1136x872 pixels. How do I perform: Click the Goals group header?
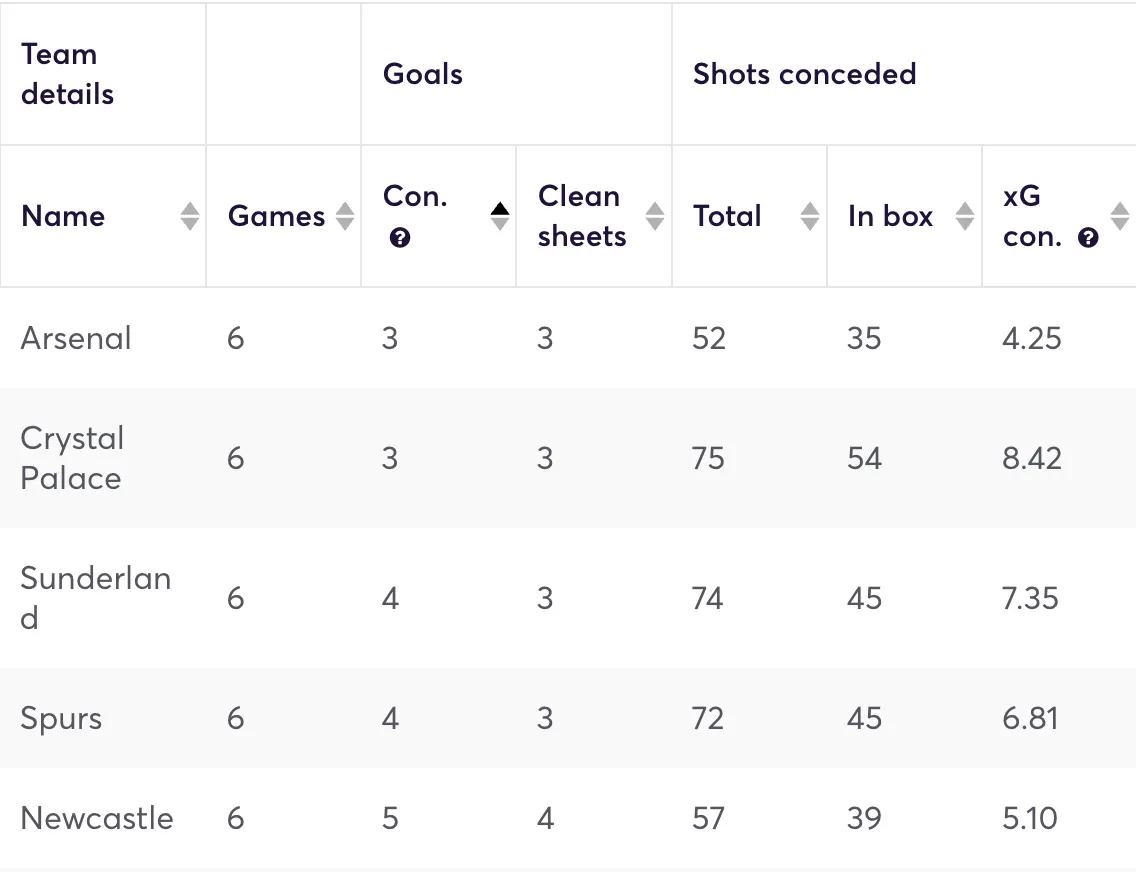coord(423,74)
